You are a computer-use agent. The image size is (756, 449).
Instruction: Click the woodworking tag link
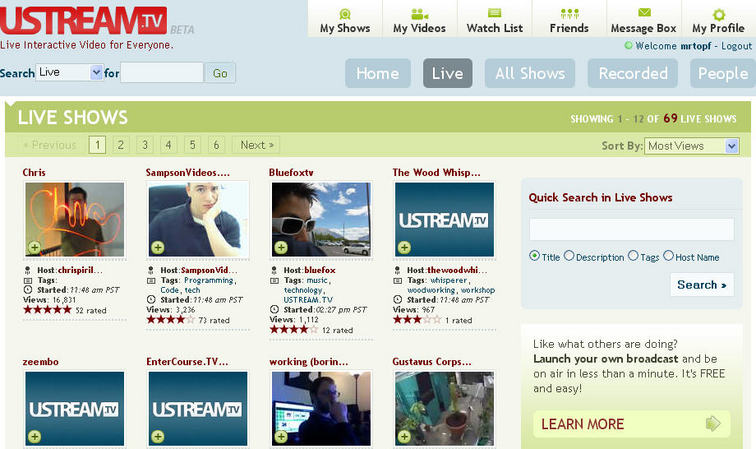point(431,290)
